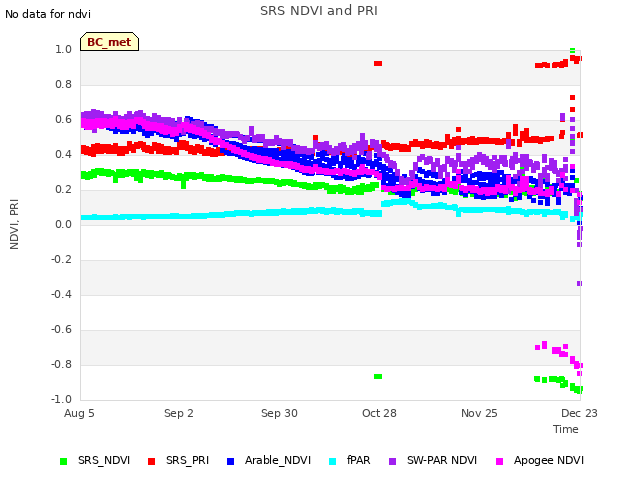
Task: Click the Sep 30 x-axis tick label
Action: point(279,413)
